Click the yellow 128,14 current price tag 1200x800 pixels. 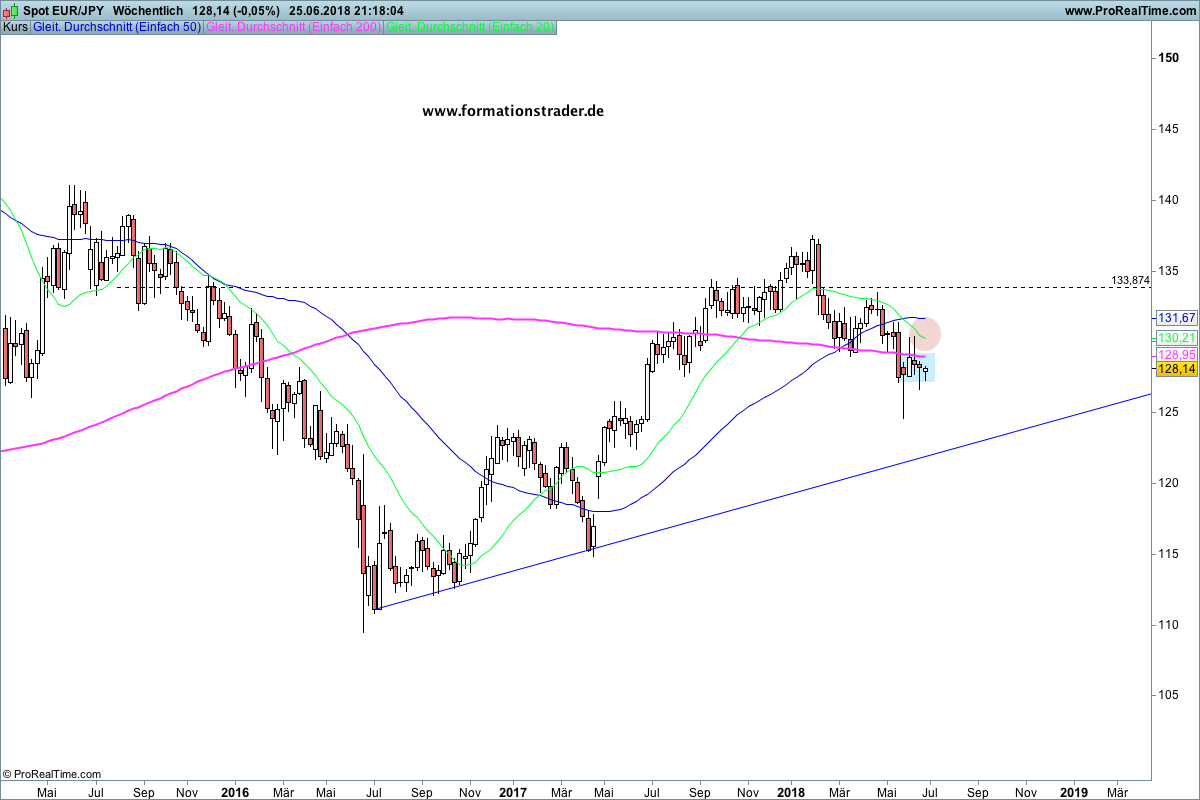click(1175, 369)
